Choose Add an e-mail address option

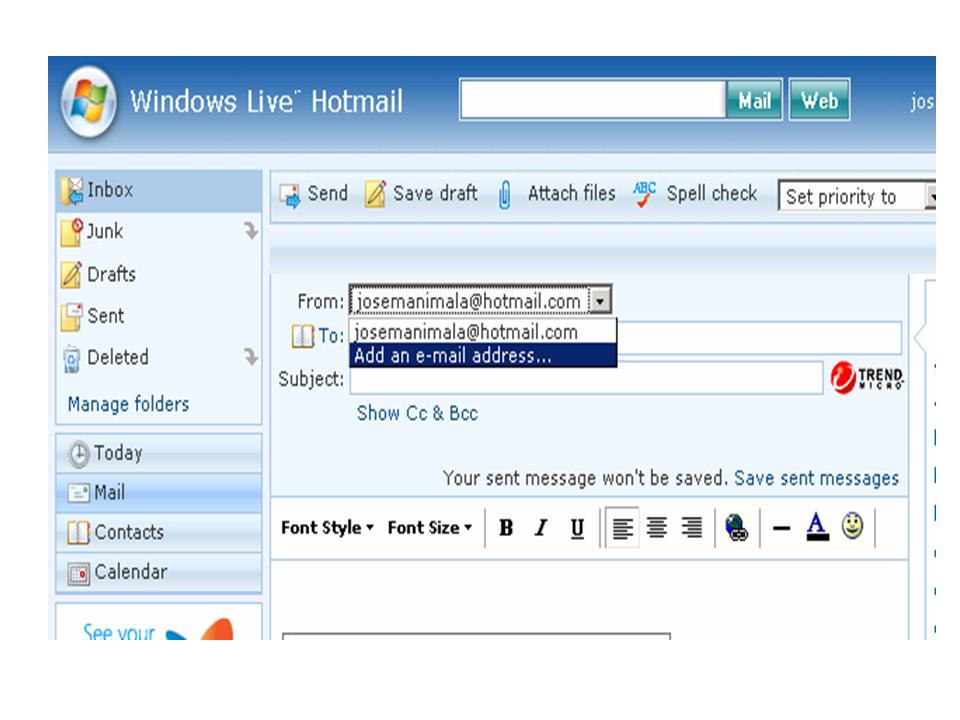click(482, 355)
